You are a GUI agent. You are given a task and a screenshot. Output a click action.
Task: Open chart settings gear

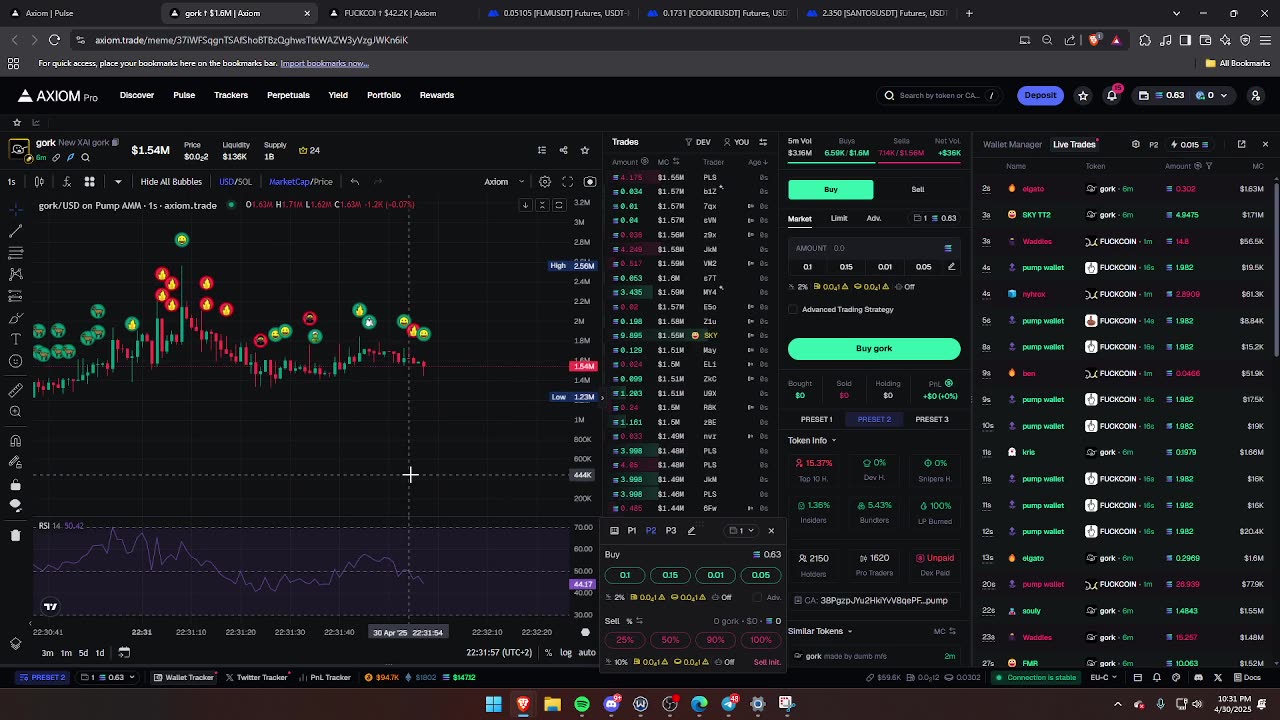[x=545, y=182]
